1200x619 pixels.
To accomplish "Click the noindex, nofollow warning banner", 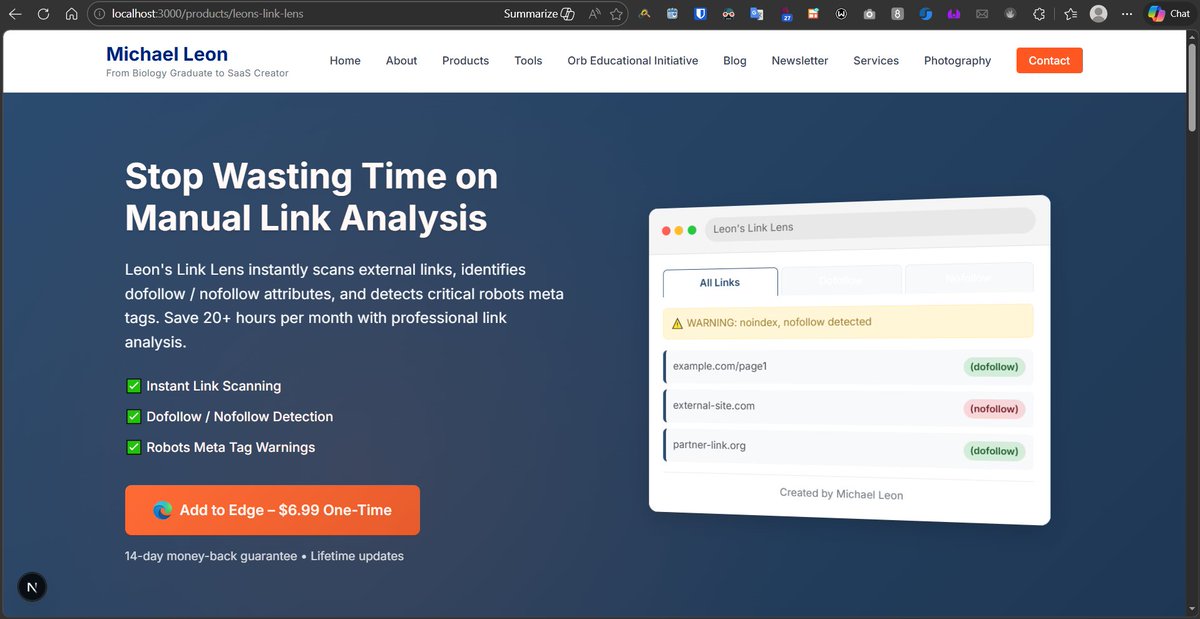I will [848, 322].
